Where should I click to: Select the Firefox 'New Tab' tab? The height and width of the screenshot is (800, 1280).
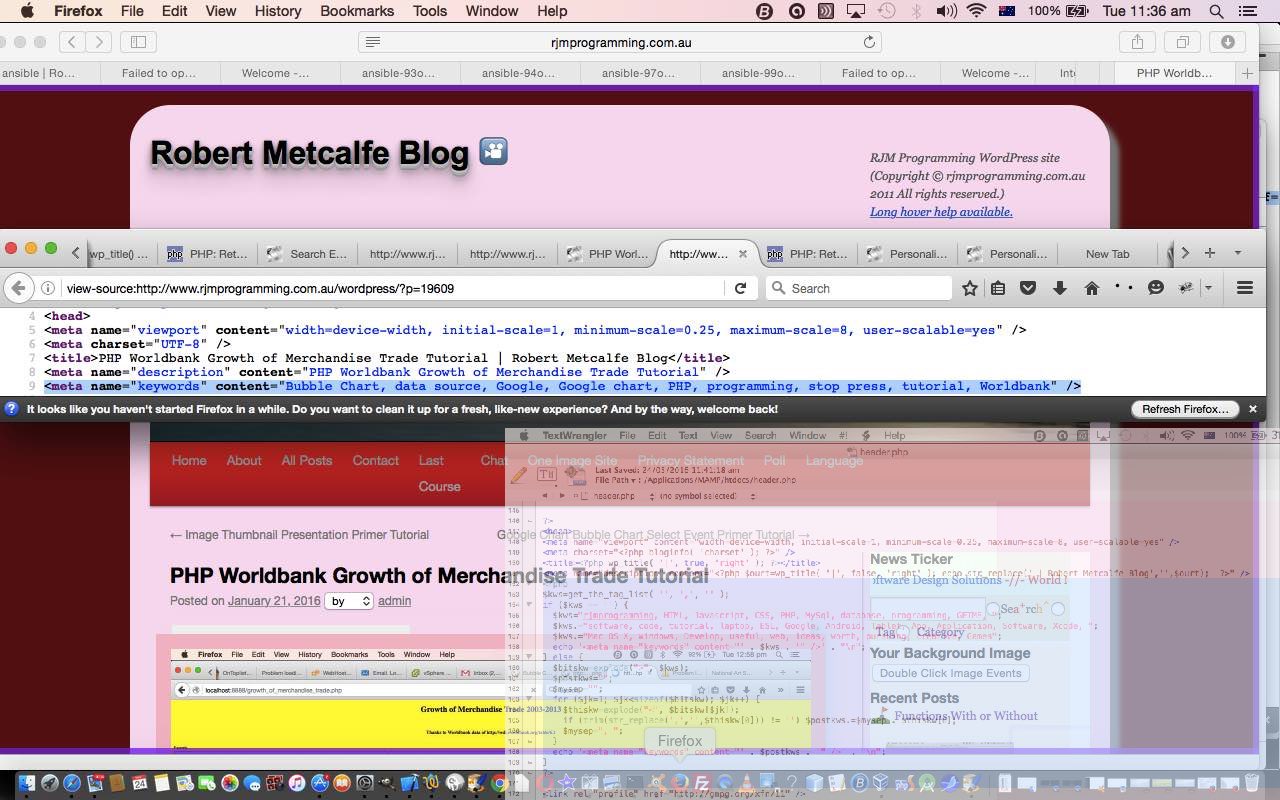click(1106, 254)
